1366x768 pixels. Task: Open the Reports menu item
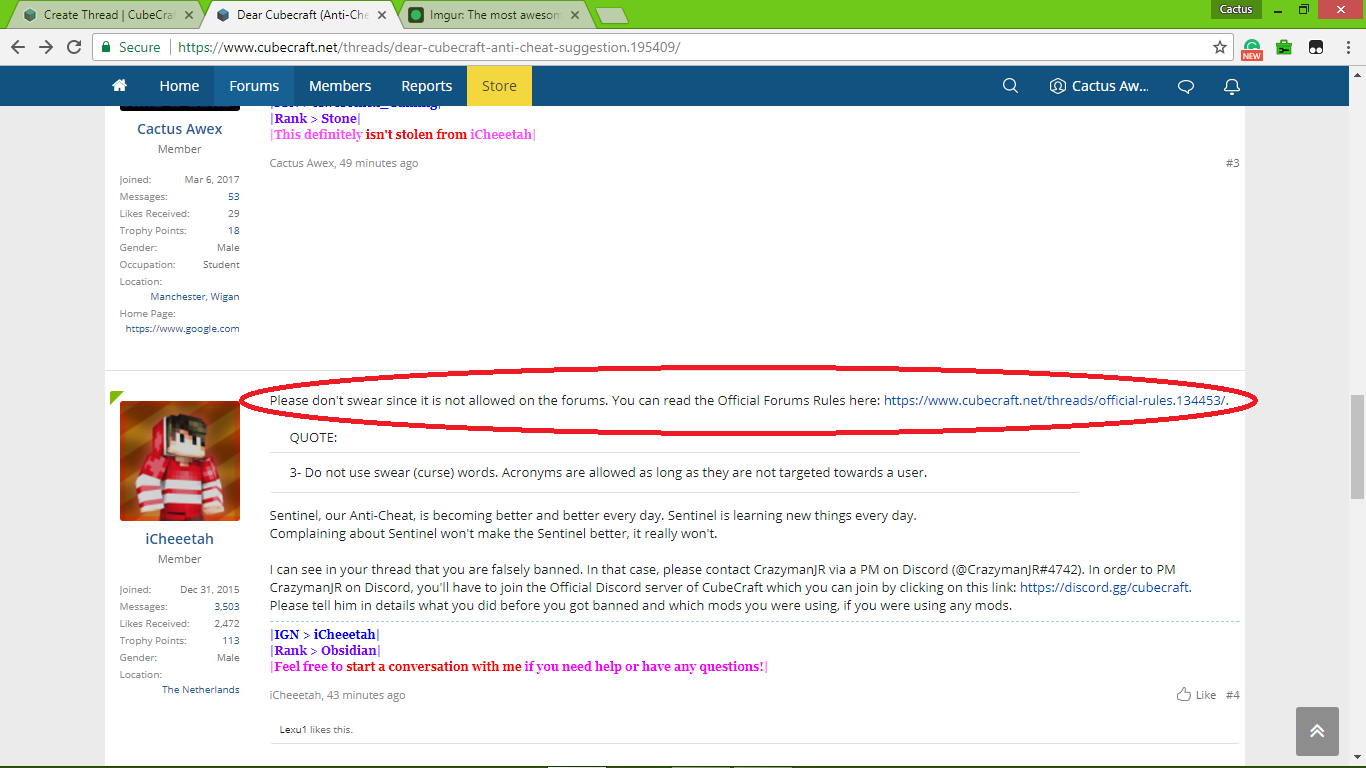[x=427, y=86]
